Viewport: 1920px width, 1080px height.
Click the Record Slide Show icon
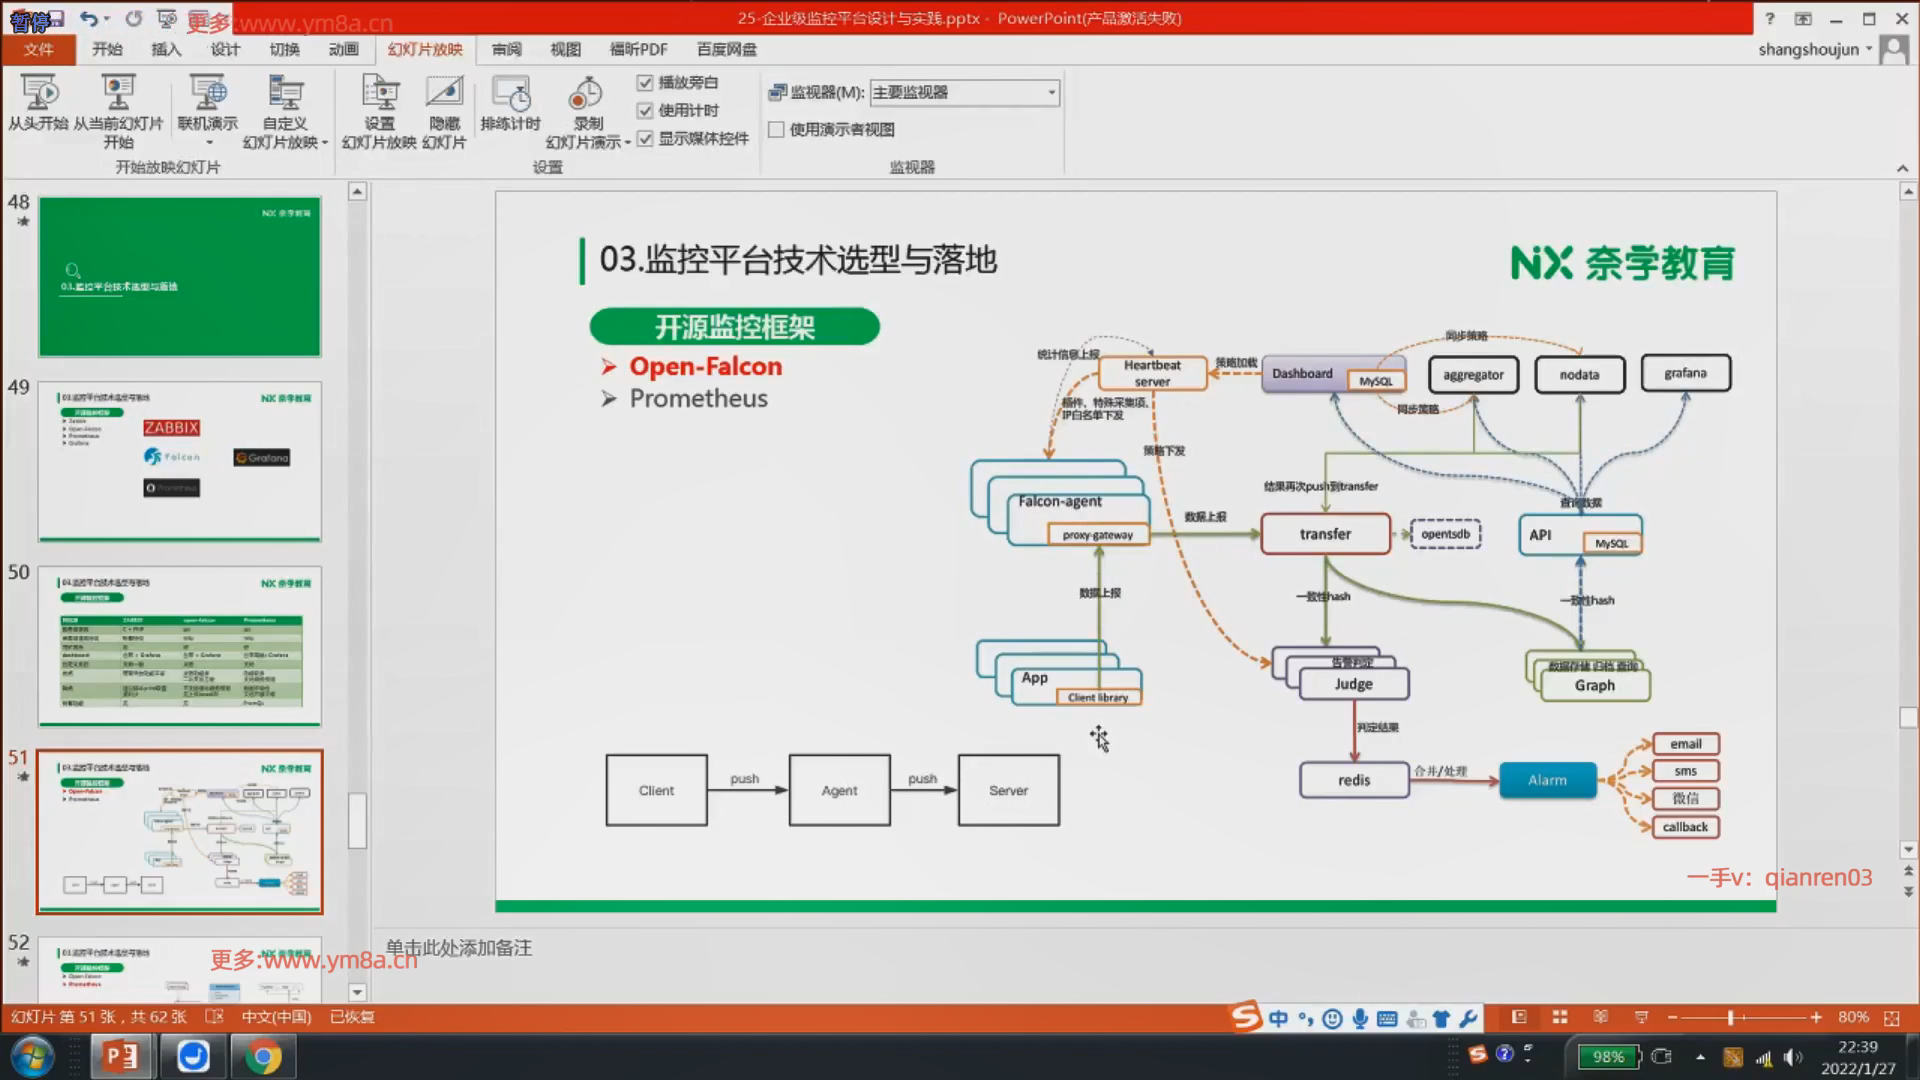(x=587, y=95)
